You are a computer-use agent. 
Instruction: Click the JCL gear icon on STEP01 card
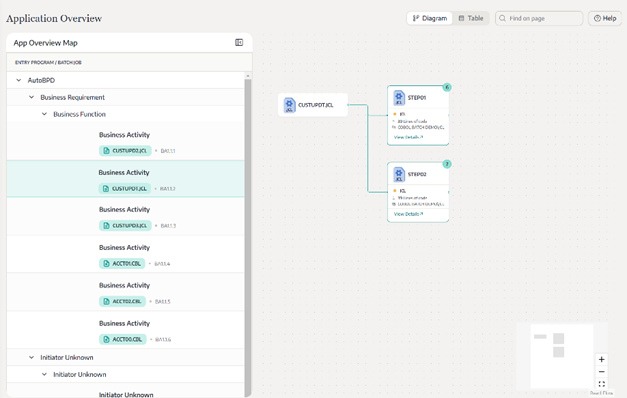(399, 98)
